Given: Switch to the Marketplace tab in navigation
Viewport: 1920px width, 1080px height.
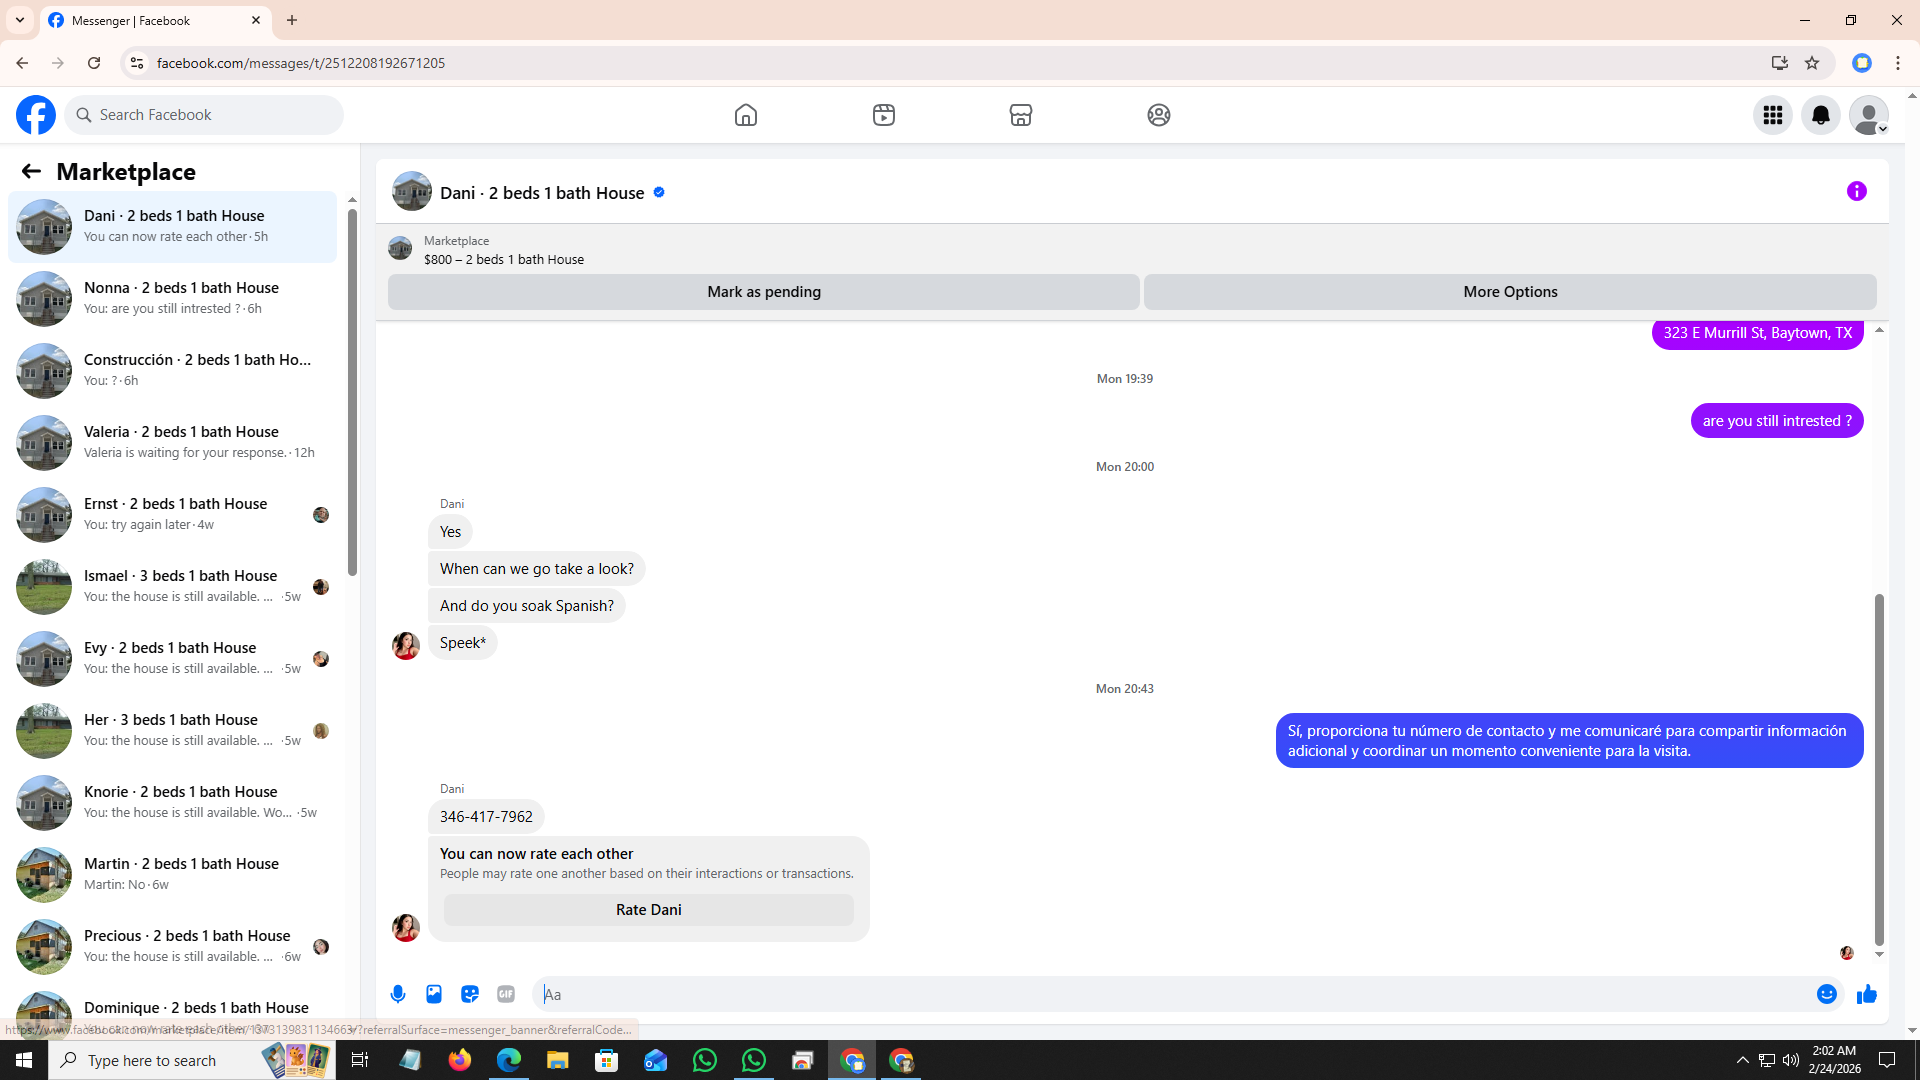Looking at the screenshot, I should point(1020,115).
